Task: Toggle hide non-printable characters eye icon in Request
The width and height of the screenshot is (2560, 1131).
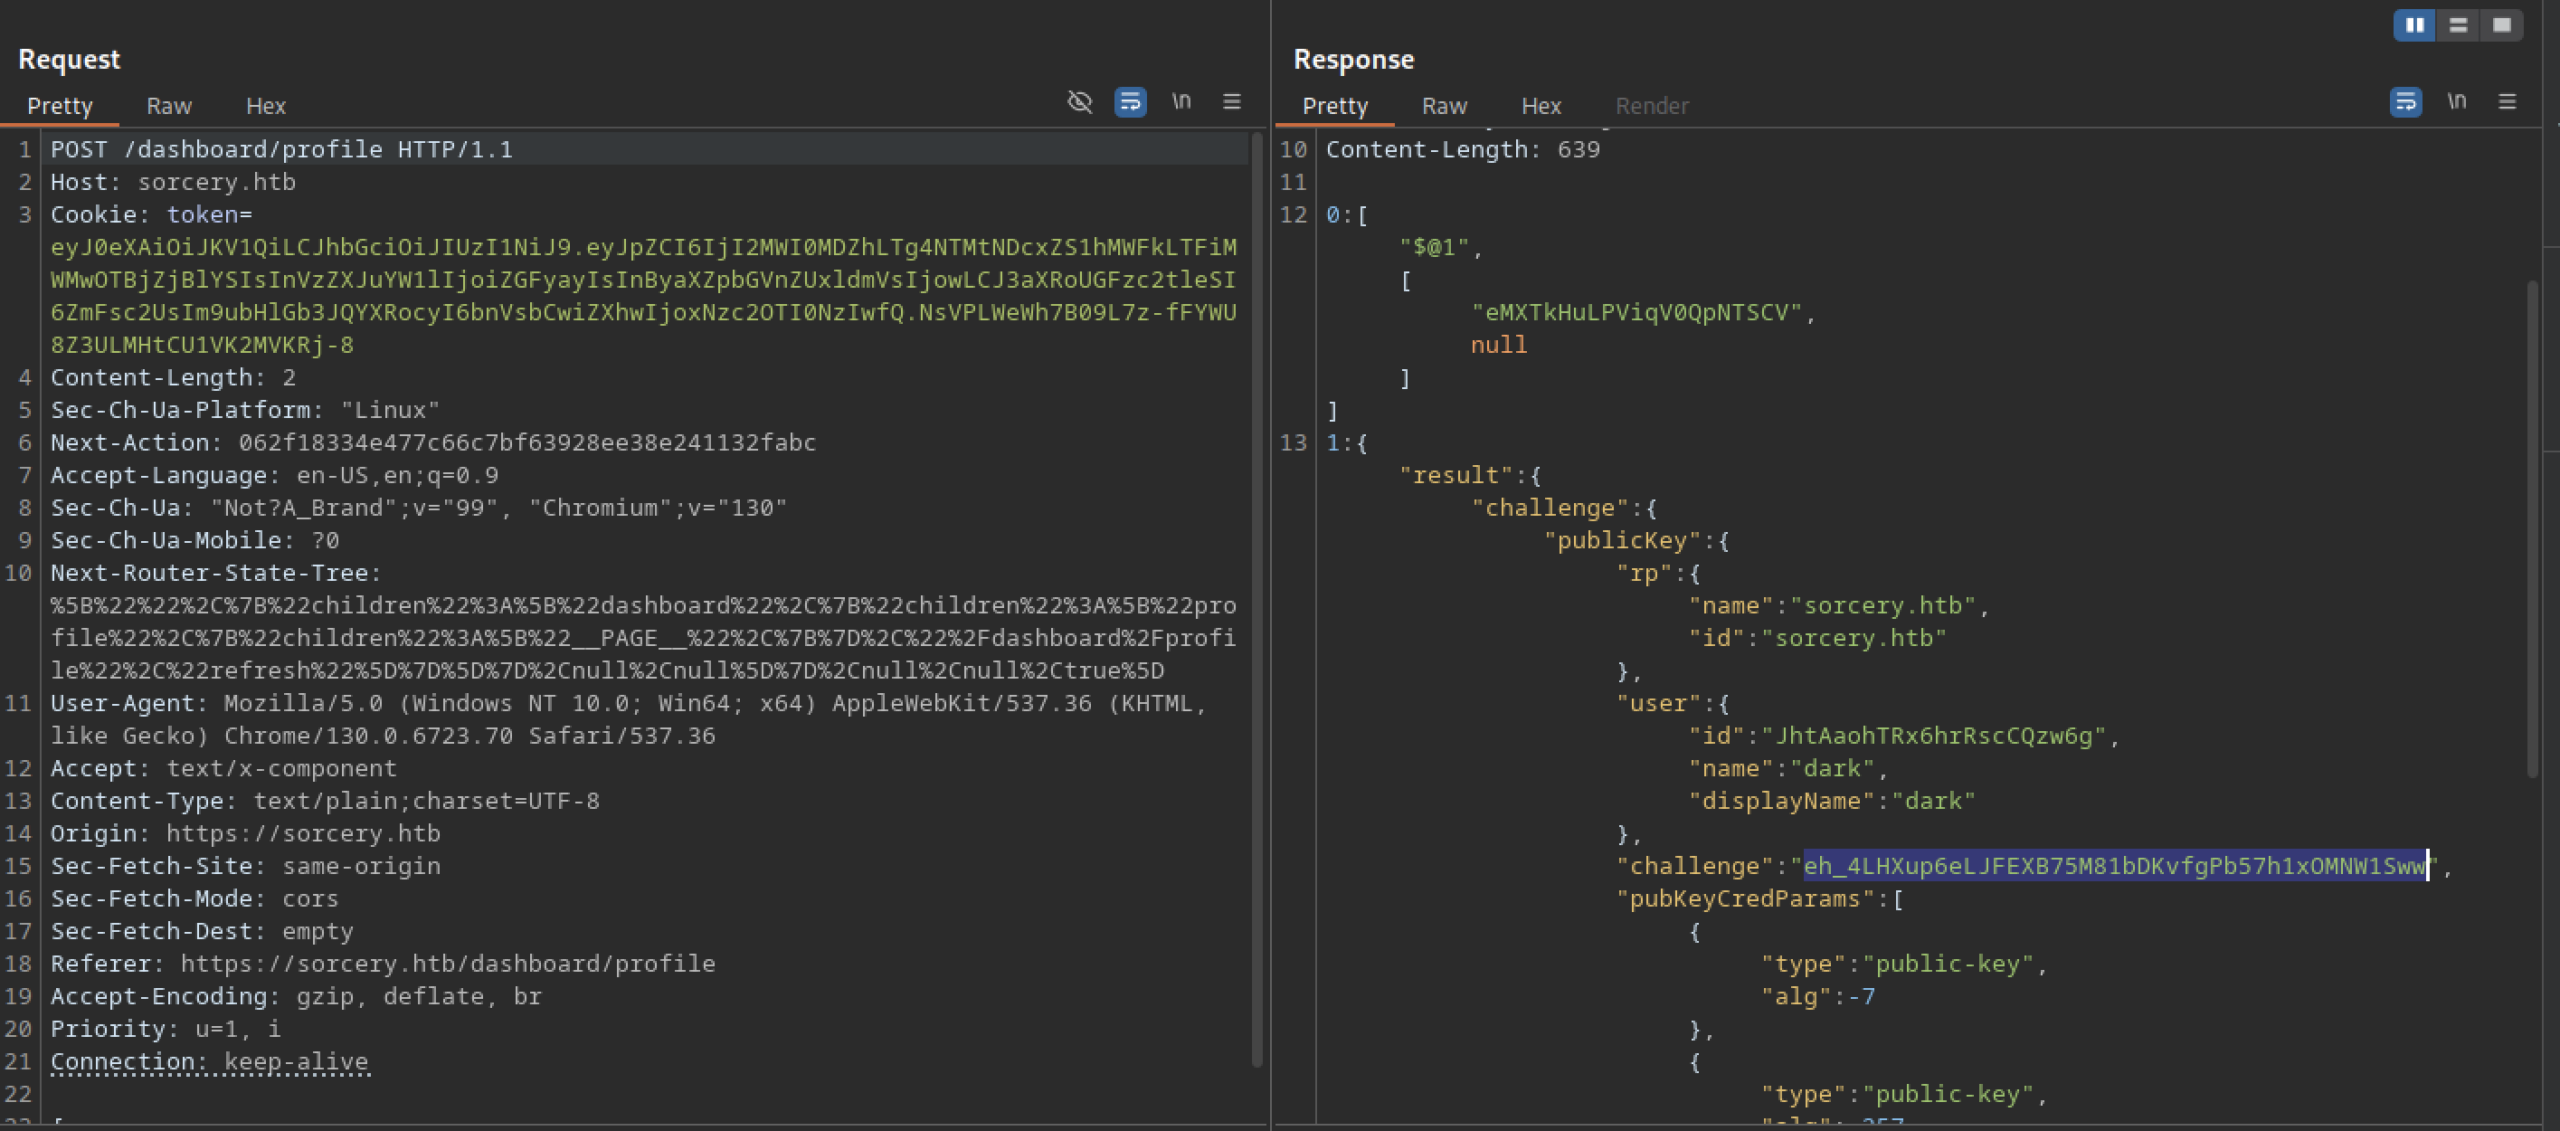Action: (1079, 102)
